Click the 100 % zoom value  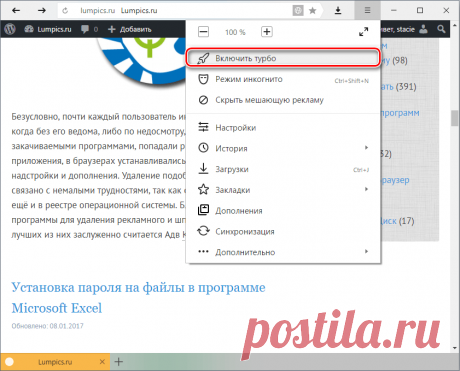click(235, 32)
